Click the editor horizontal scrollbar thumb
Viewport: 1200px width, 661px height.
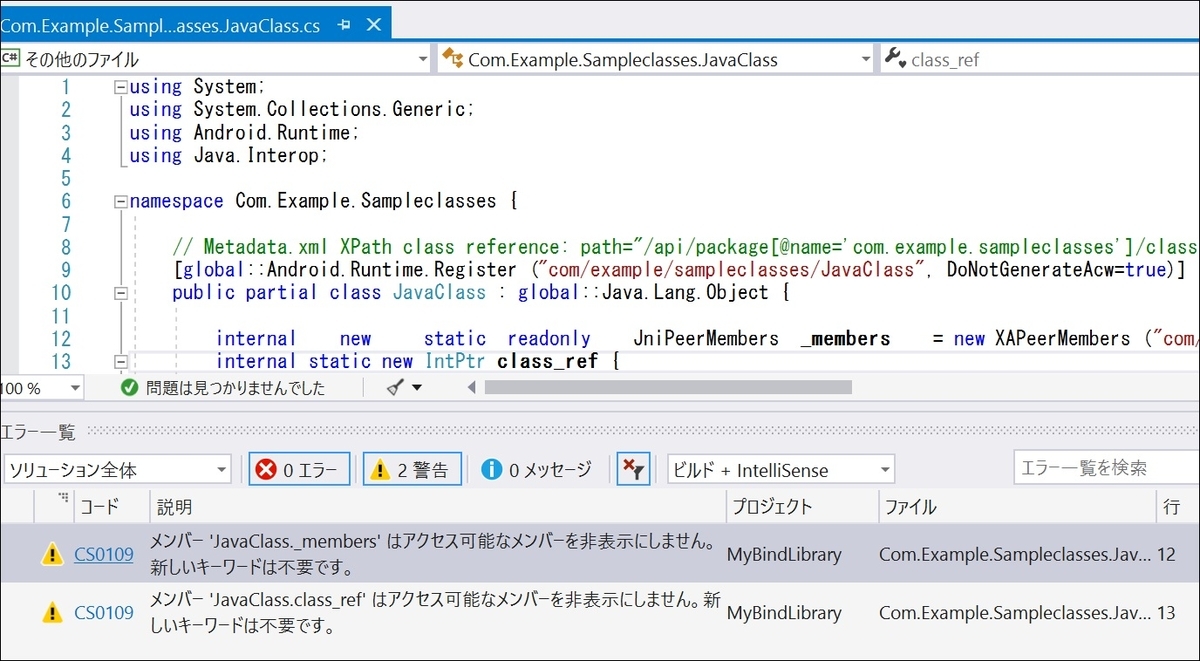(668, 387)
